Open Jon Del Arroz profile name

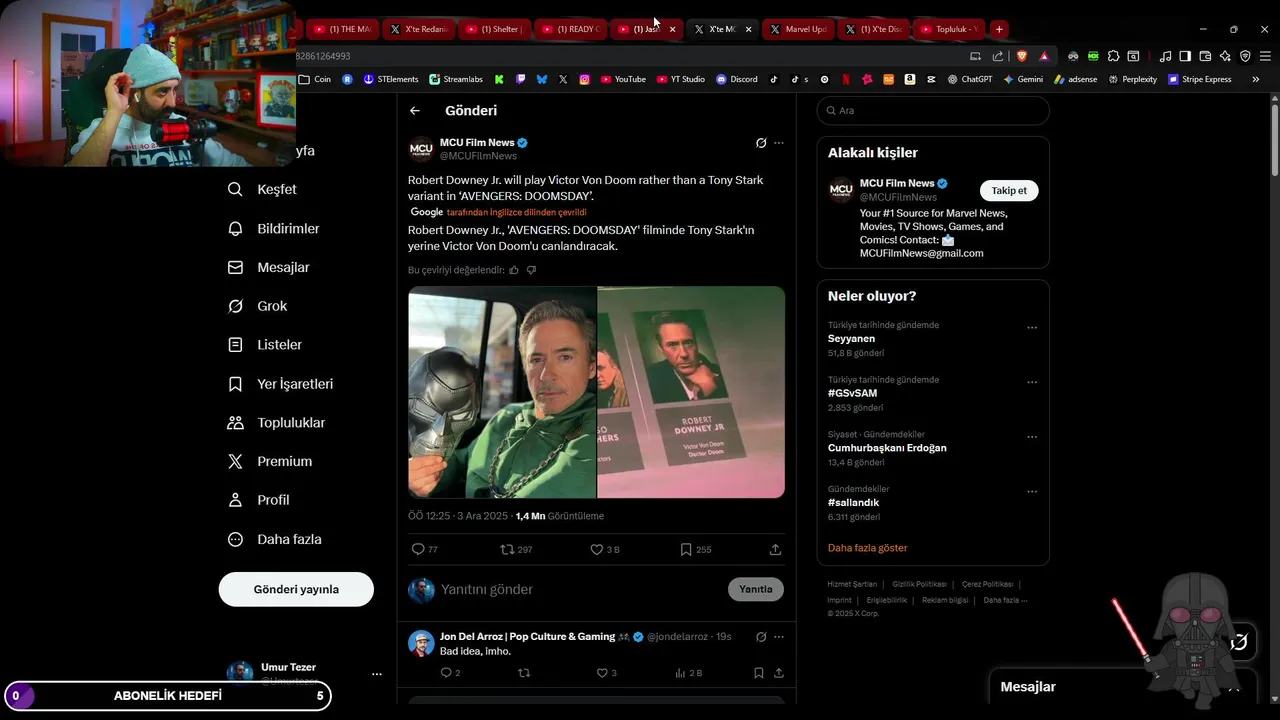(x=527, y=636)
